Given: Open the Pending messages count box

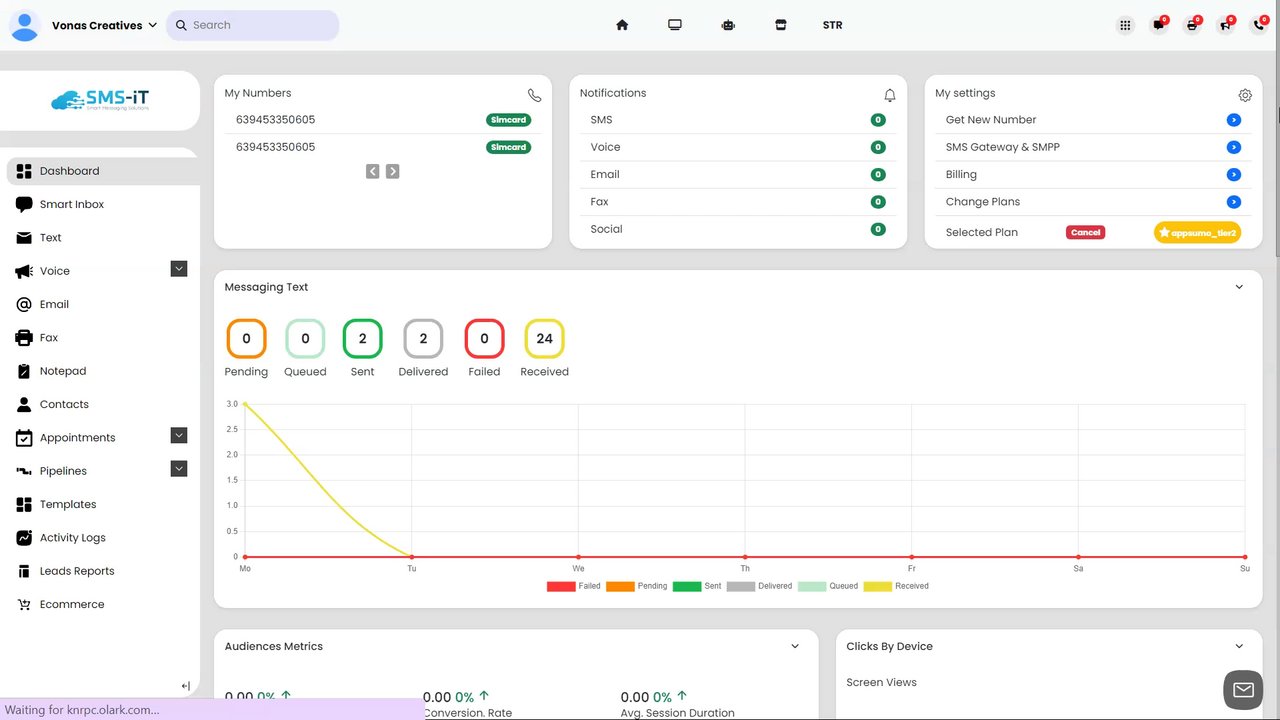Looking at the screenshot, I should [x=246, y=339].
